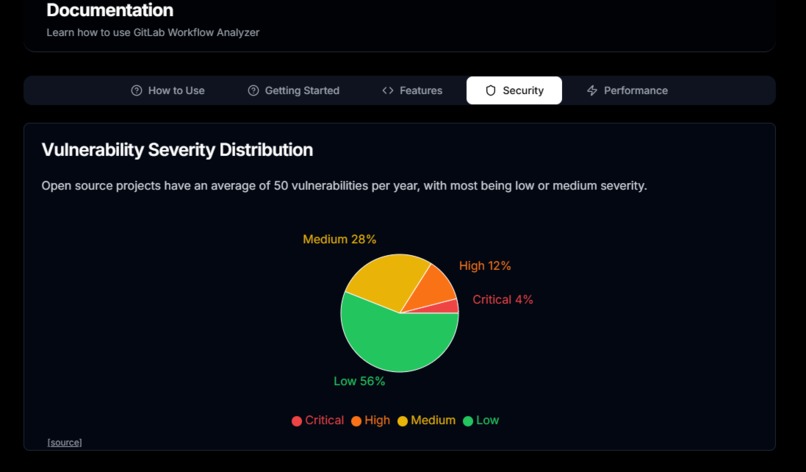Click the green Low legend dot
806x472 pixels.
pyautogui.click(x=468, y=421)
